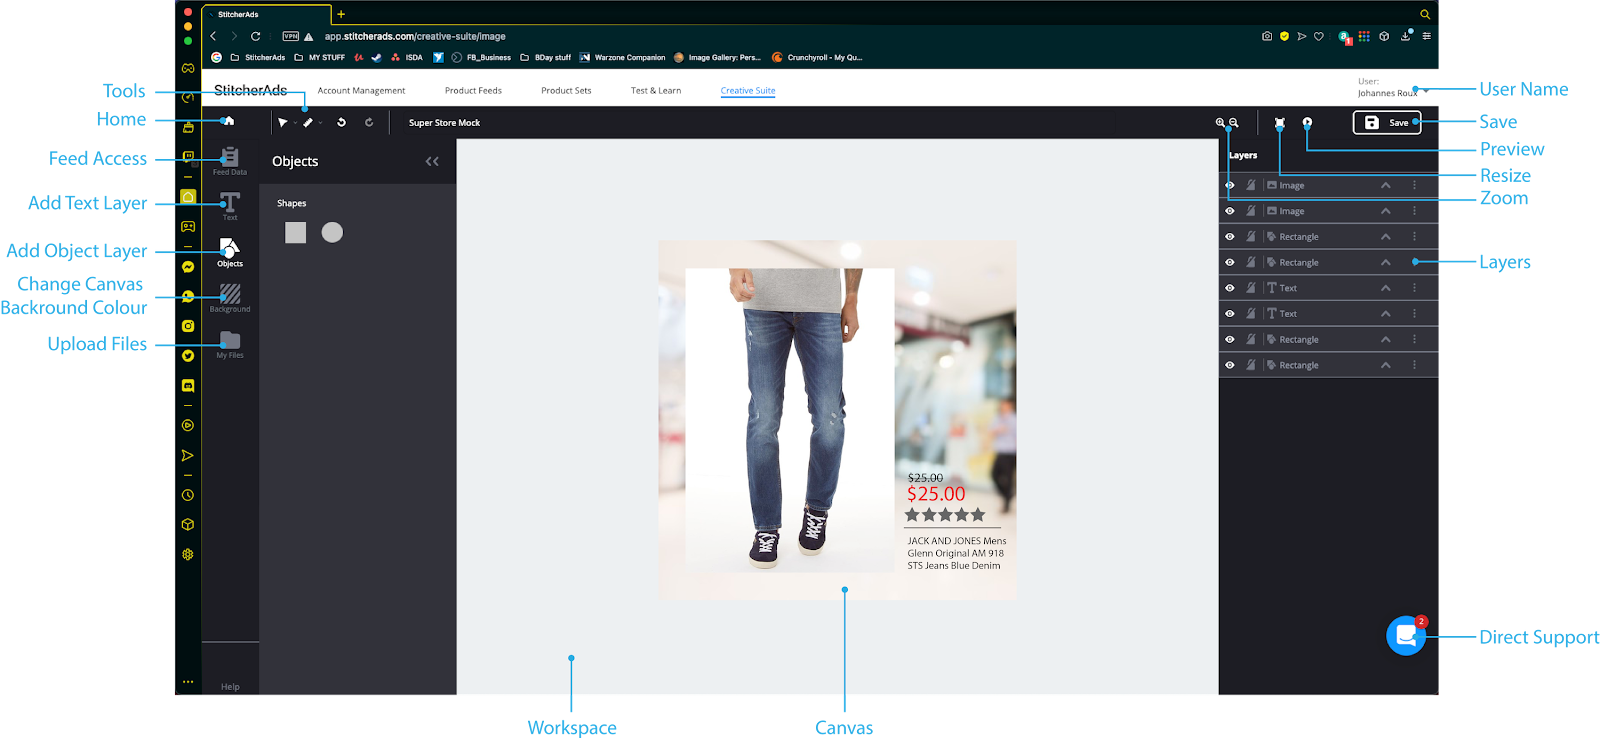This screenshot has height=739, width=1600.
Task: Open WhatsApp in the browser sidebar
Action: (188, 296)
